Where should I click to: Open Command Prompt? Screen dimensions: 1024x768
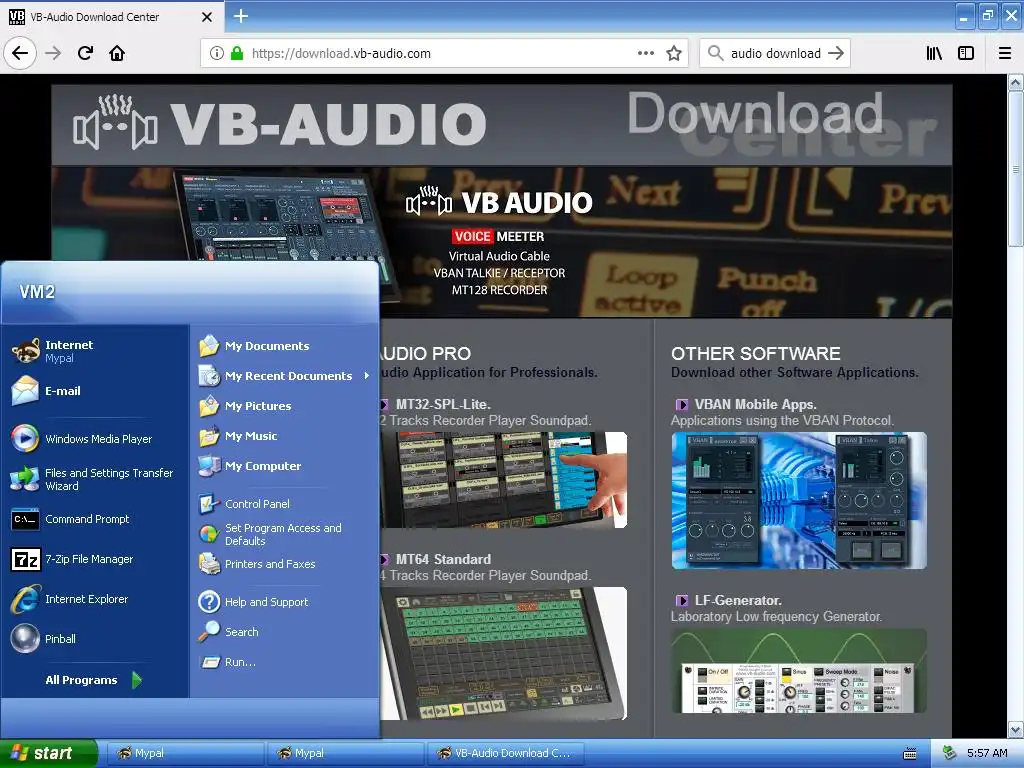point(95,519)
